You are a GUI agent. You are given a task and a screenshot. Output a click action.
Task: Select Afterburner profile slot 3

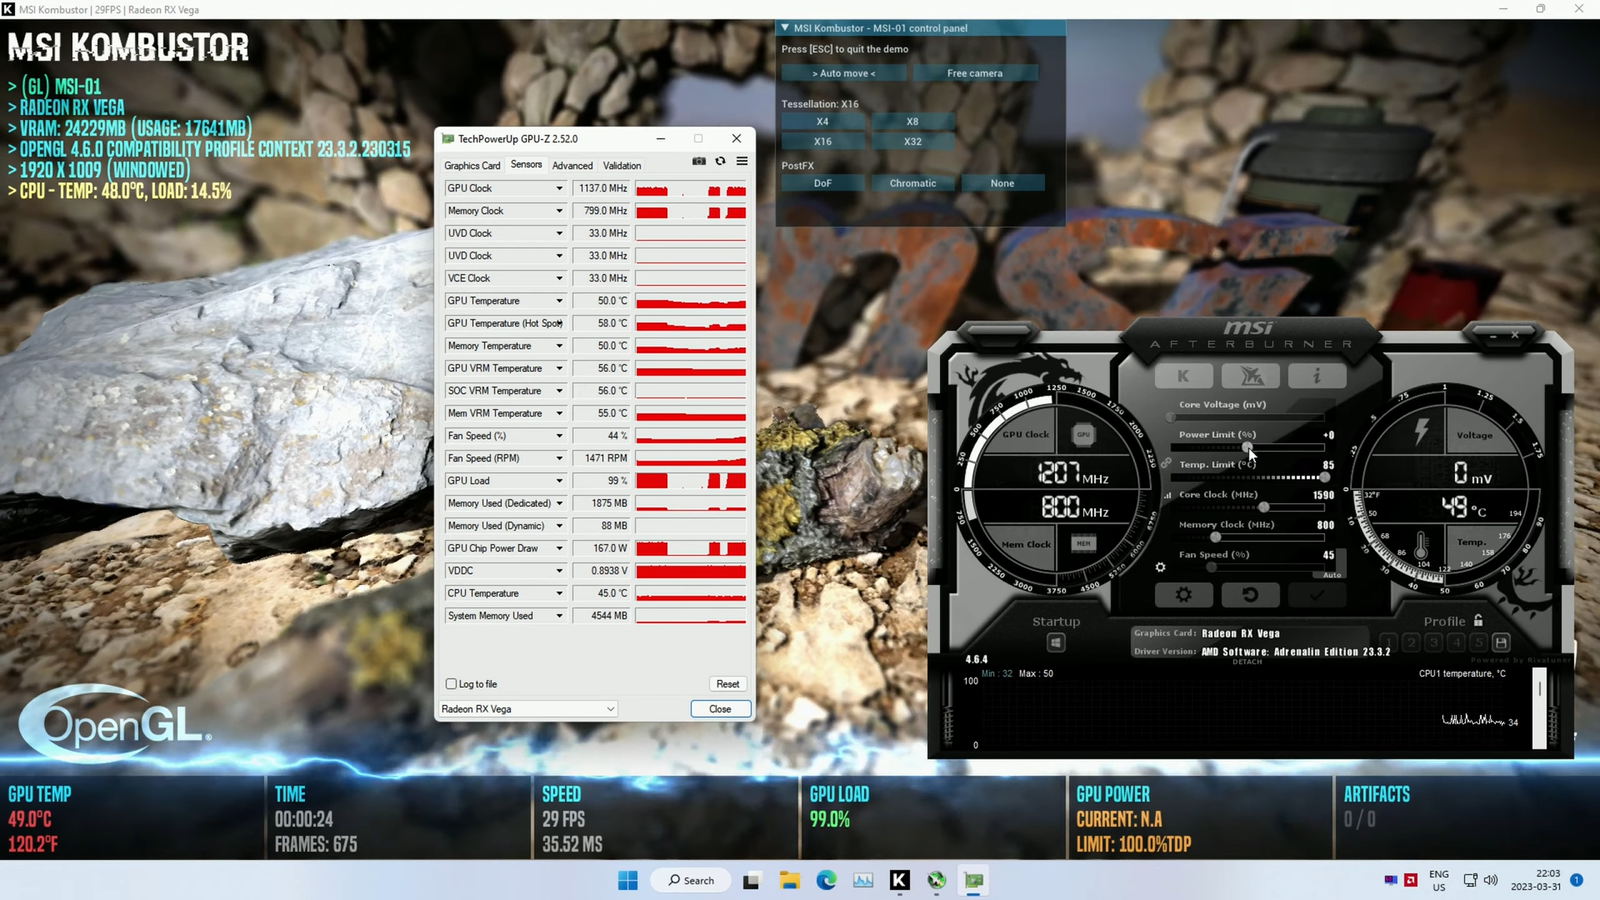[x=1434, y=642]
